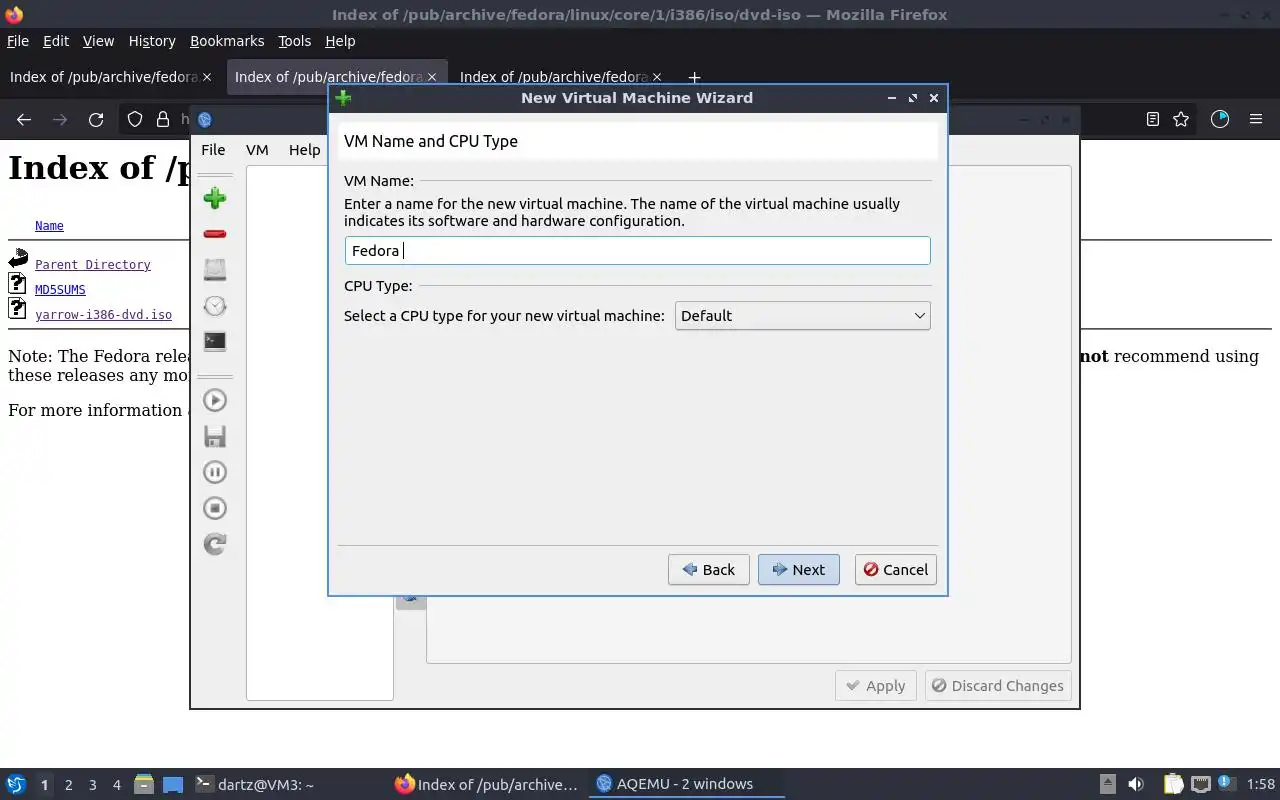Screen dimensions: 1280x800
Task: Click Reset VM arrow icon in AQEMU
Action: (x=214, y=544)
